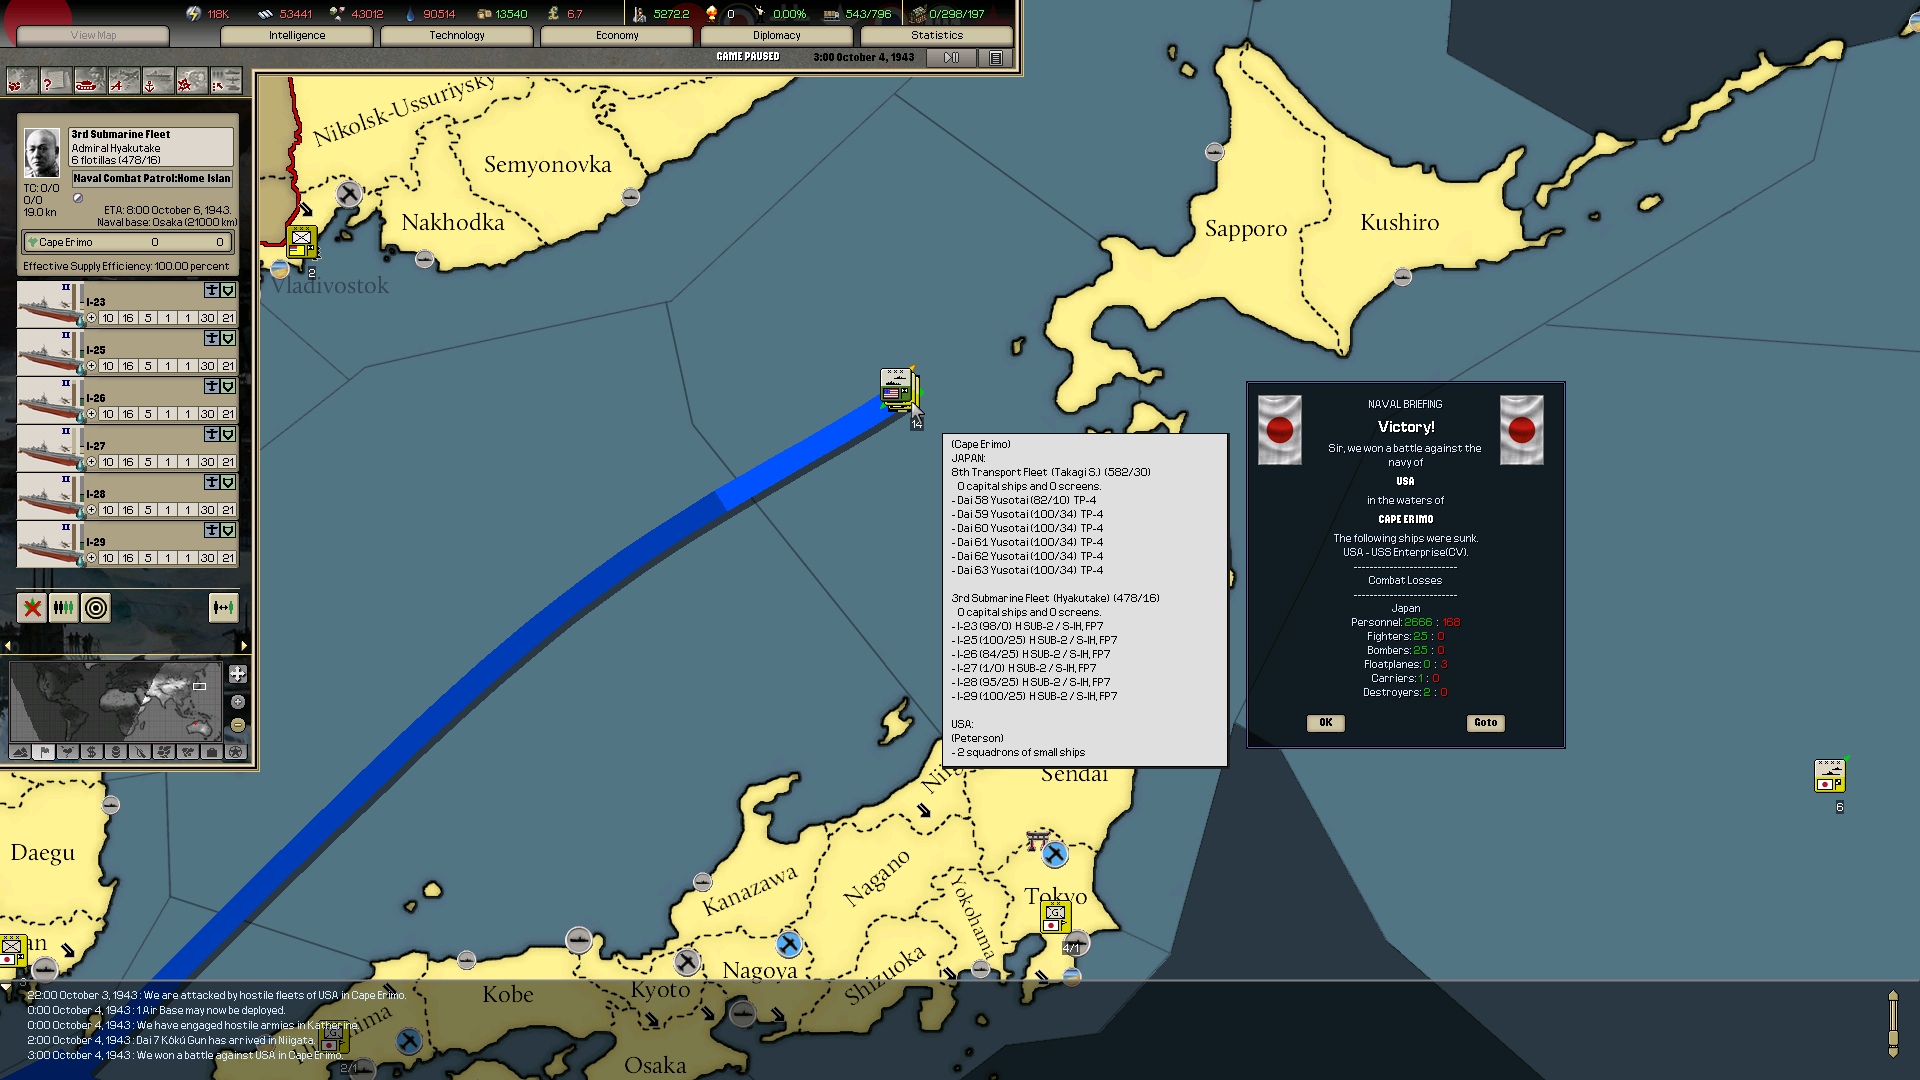Open the game menu list button

point(996,58)
